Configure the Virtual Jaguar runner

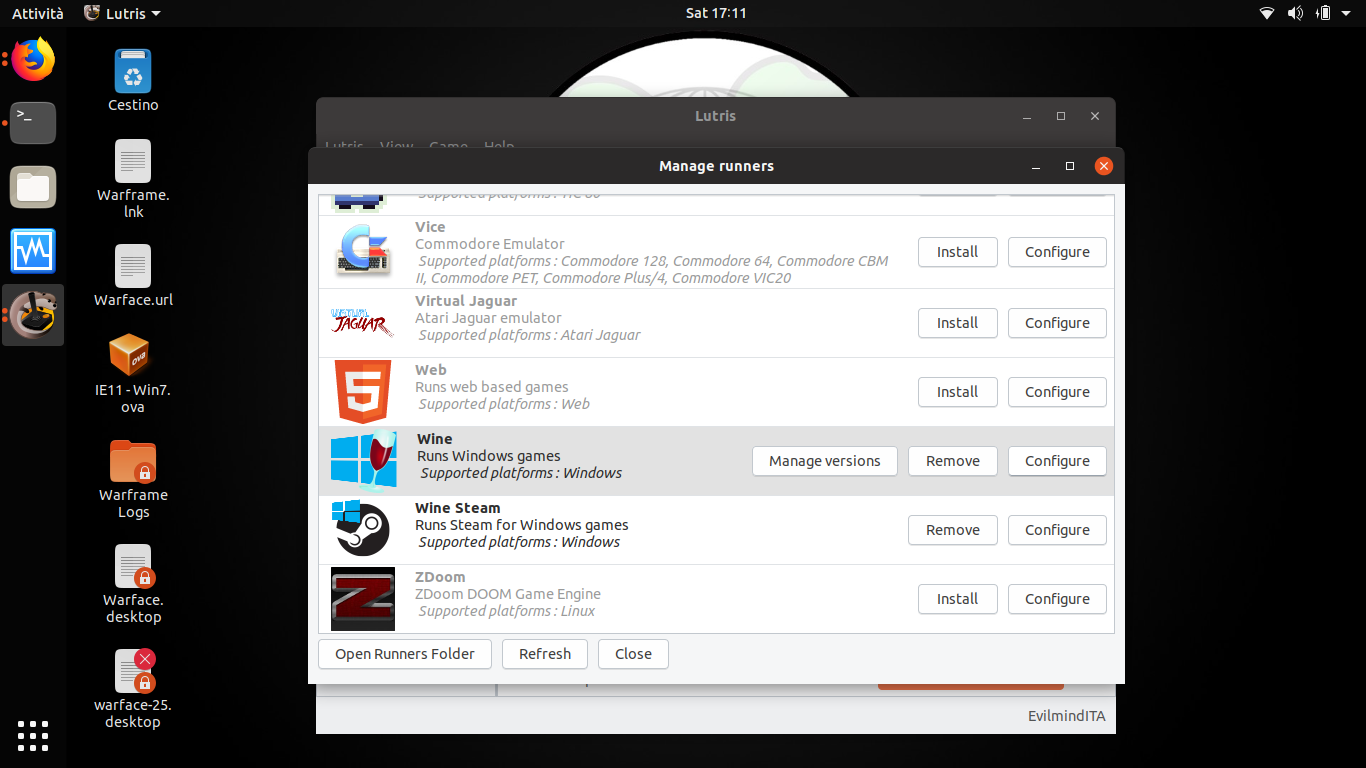[x=1057, y=323]
